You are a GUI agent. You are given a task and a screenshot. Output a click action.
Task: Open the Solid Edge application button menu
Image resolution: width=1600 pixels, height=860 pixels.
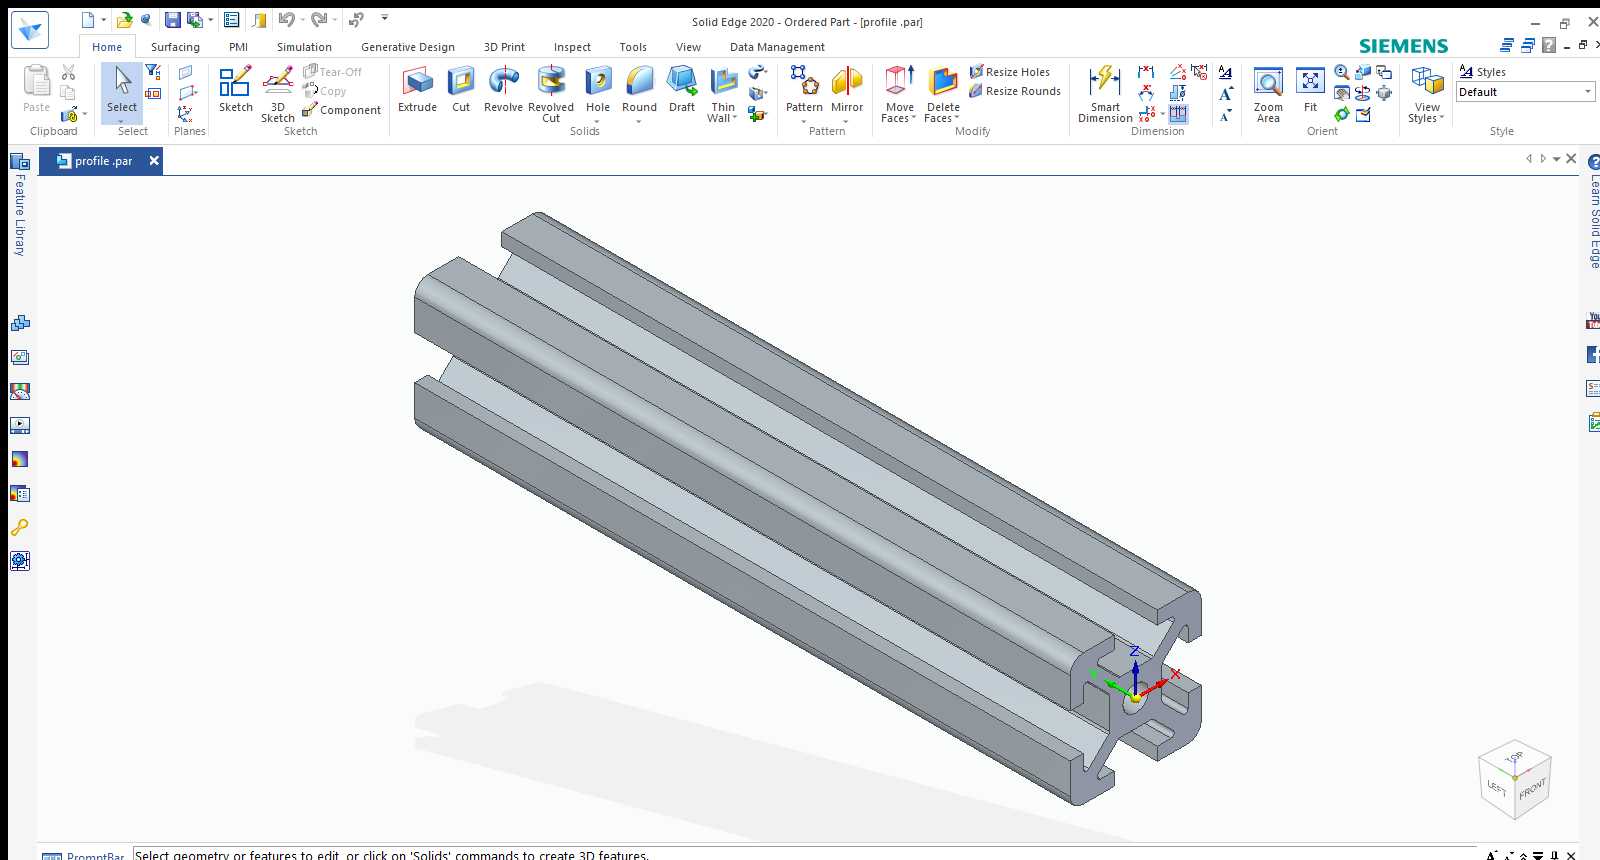30,30
